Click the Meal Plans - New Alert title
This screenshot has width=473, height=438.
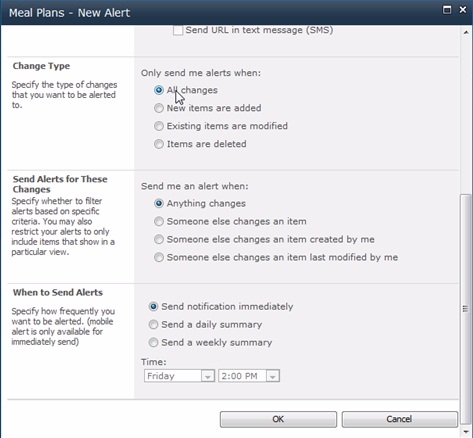click(x=69, y=13)
